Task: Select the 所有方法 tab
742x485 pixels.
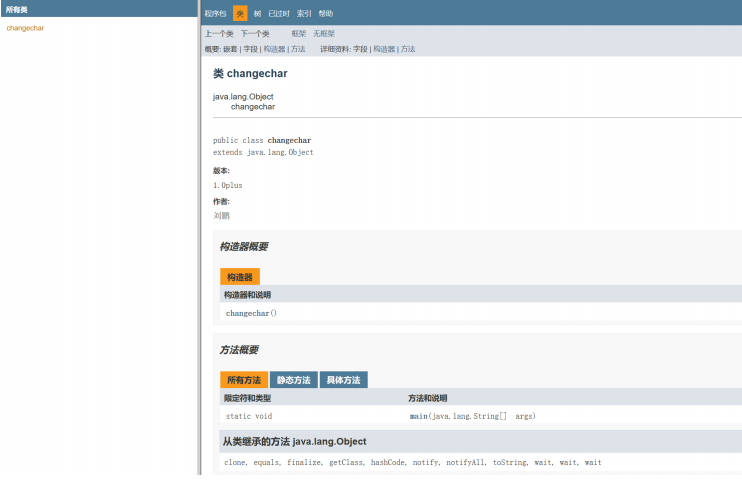Action: [244, 380]
